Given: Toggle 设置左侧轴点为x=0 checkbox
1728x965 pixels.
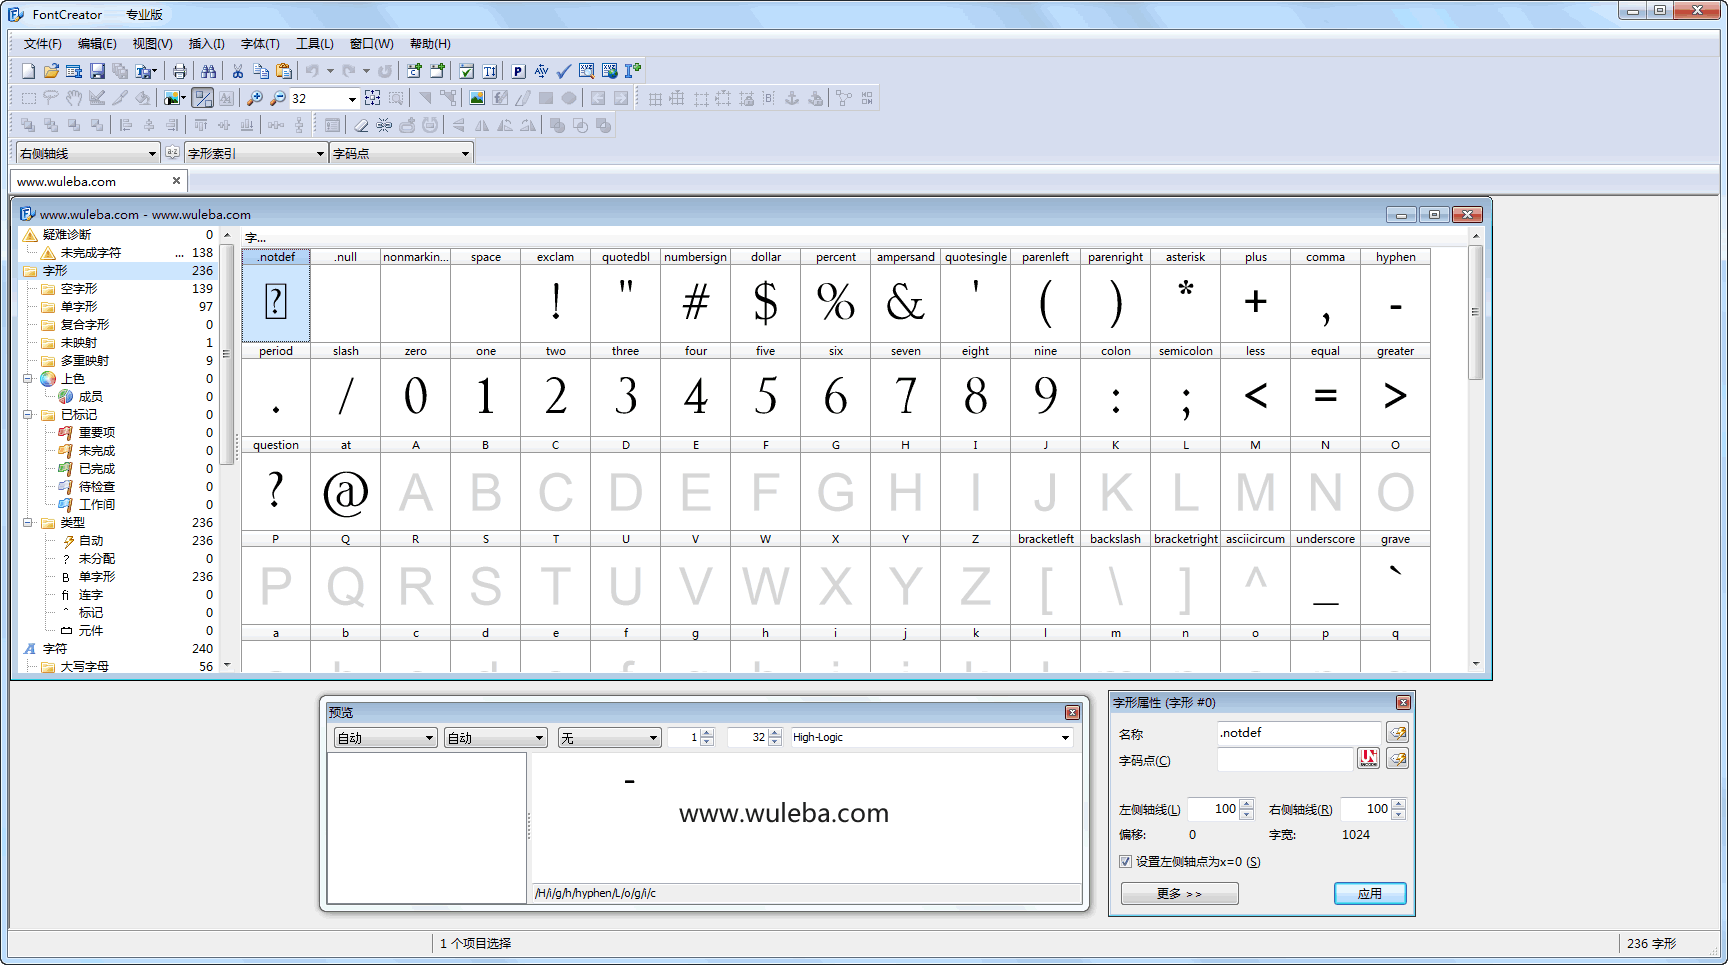Looking at the screenshot, I should pos(1125,861).
